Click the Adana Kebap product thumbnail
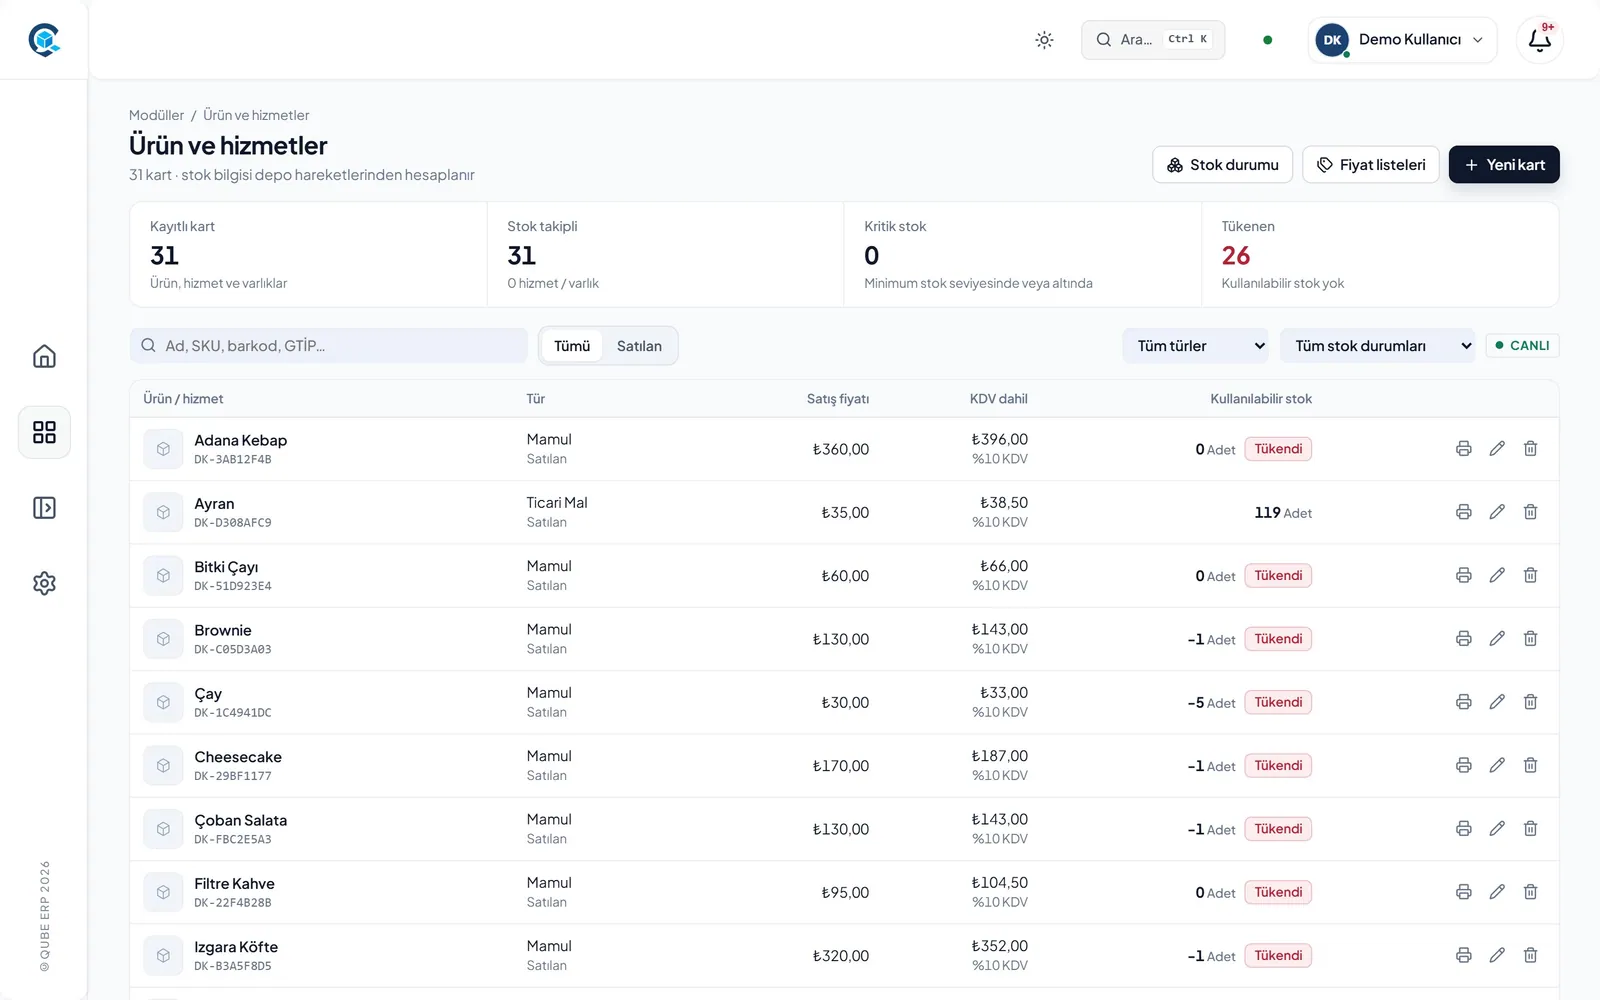Image resolution: width=1600 pixels, height=1000 pixels. pyautogui.click(x=163, y=449)
